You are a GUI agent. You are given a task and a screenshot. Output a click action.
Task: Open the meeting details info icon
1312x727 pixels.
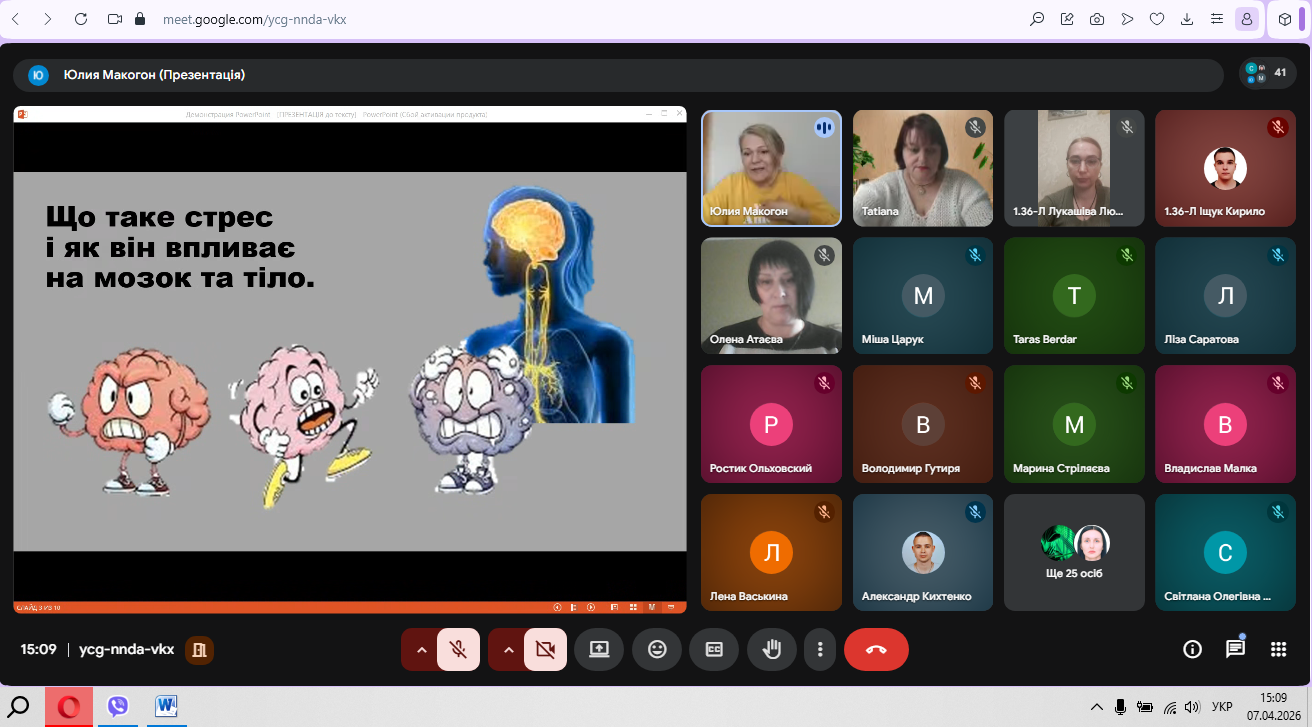[x=1192, y=649]
